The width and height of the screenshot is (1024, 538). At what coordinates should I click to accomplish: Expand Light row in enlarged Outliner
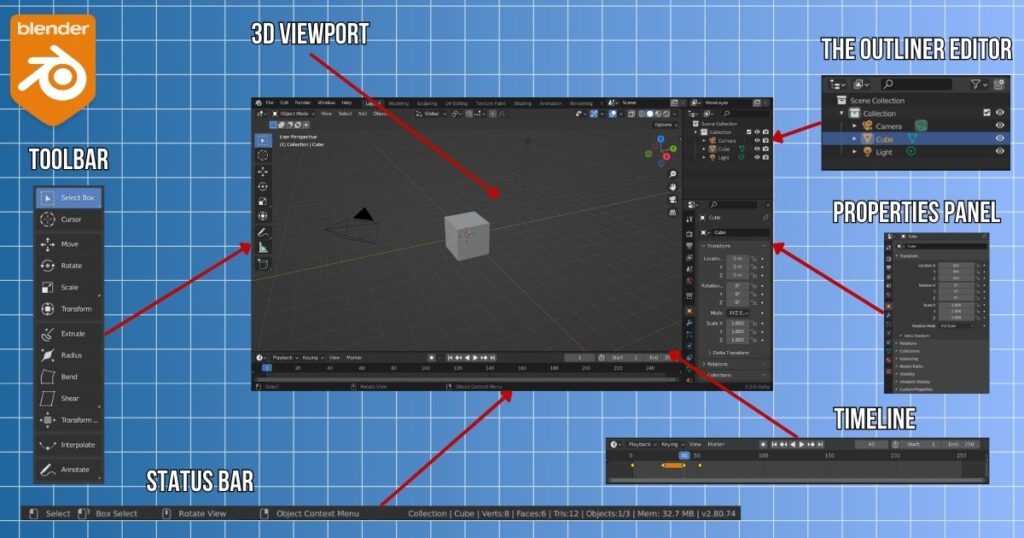(854, 151)
